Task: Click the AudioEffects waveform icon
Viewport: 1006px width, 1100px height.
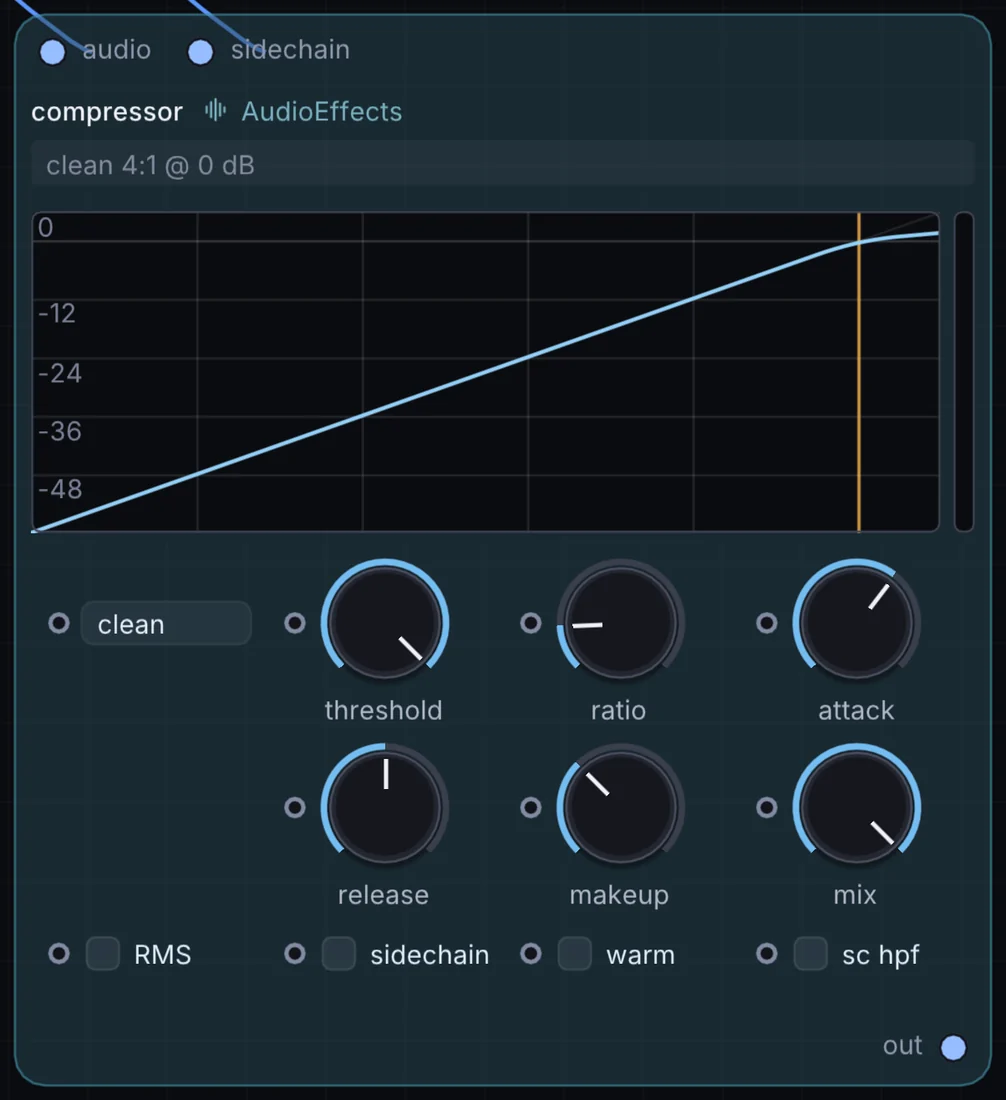Action: [x=215, y=111]
